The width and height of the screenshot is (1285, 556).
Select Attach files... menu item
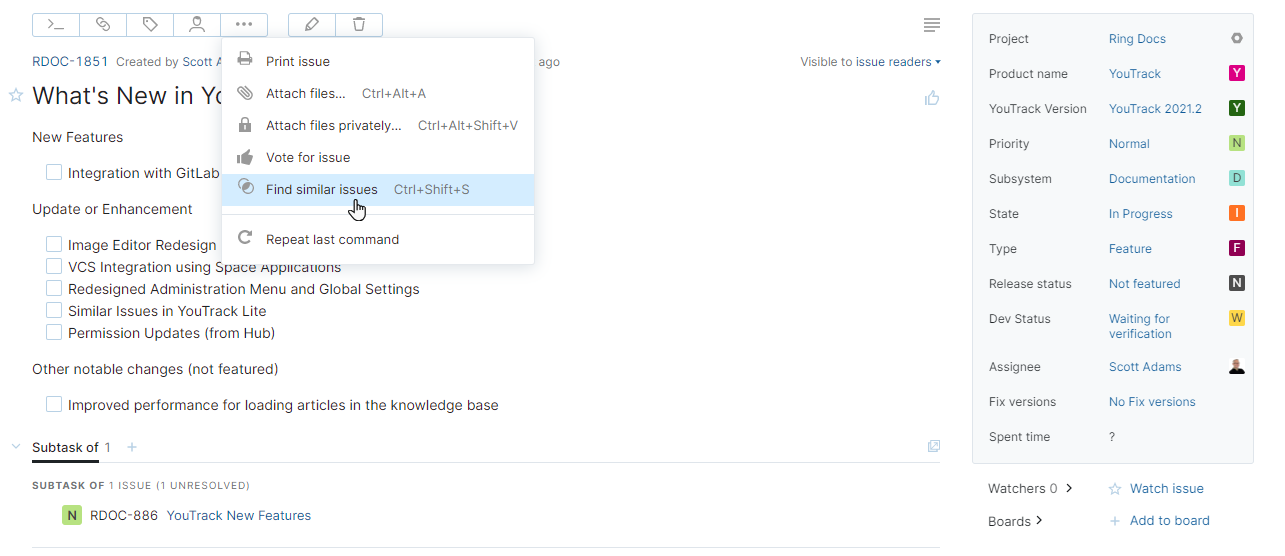click(x=378, y=93)
